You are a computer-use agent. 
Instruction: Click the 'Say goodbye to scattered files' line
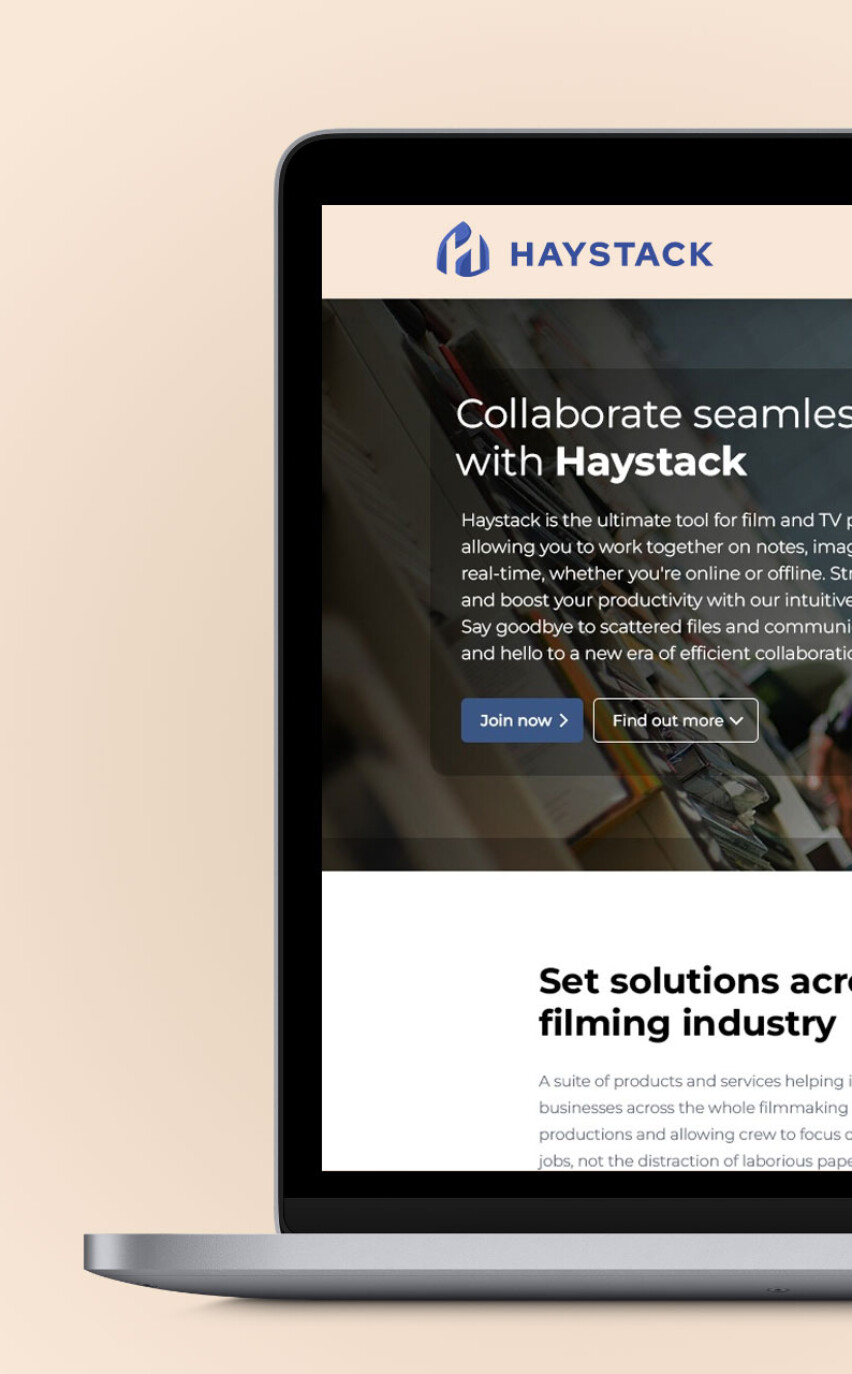tap(656, 627)
